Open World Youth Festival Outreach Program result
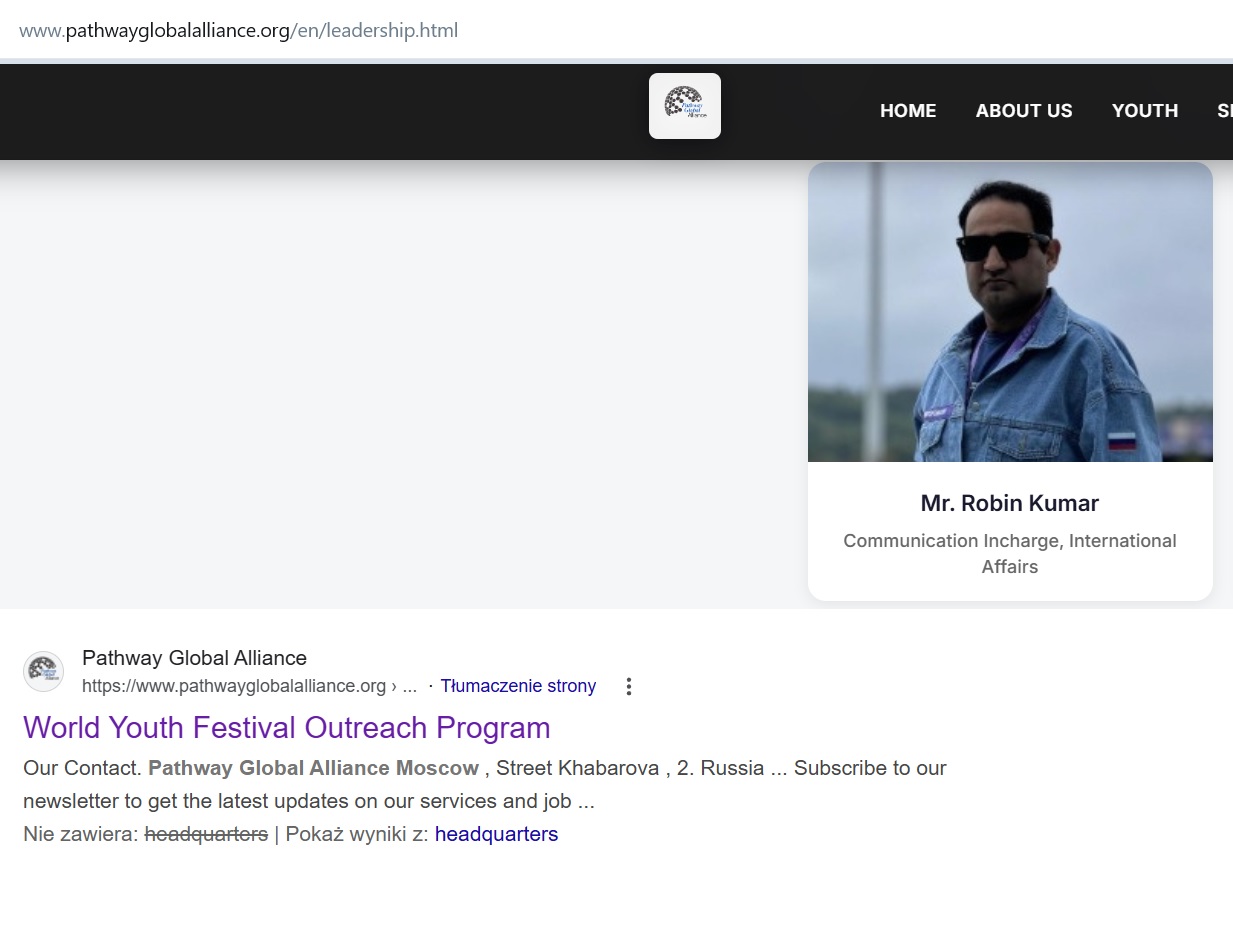This screenshot has width=1233, height=927. (287, 727)
